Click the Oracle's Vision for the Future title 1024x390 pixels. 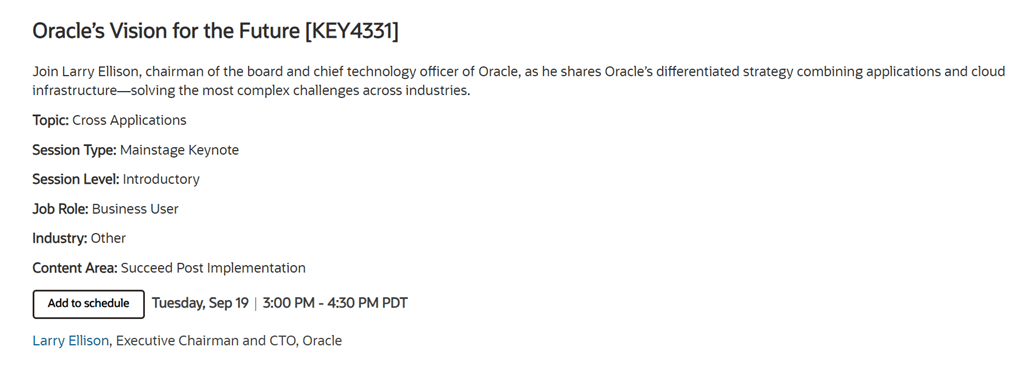pos(167,31)
